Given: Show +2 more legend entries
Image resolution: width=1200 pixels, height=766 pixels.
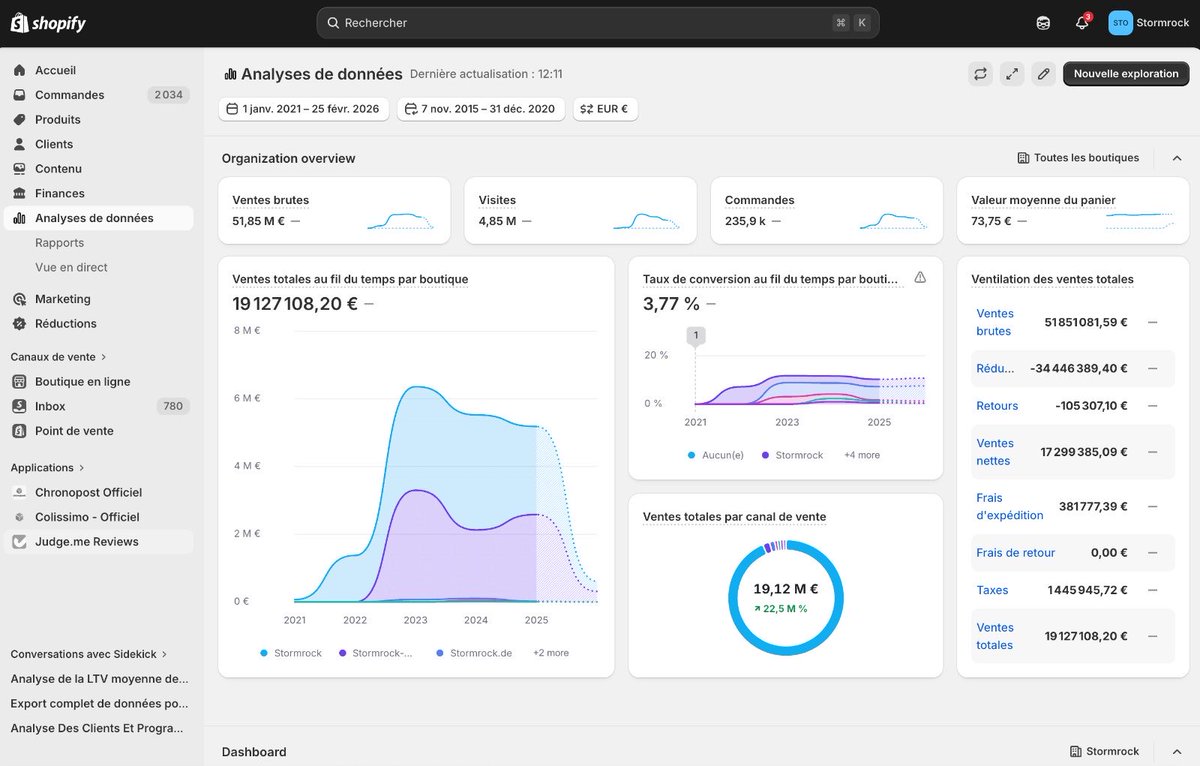Looking at the screenshot, I should tap(551, 653).
